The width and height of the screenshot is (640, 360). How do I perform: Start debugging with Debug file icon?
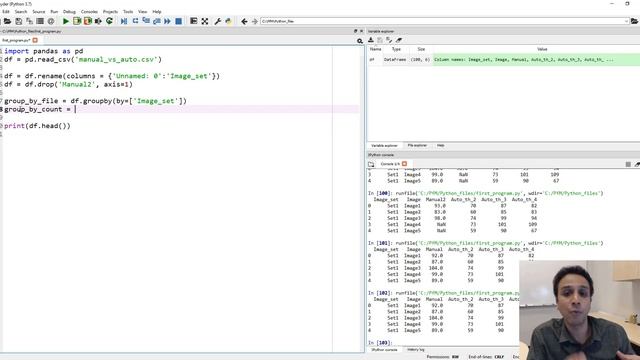point(124,21)
